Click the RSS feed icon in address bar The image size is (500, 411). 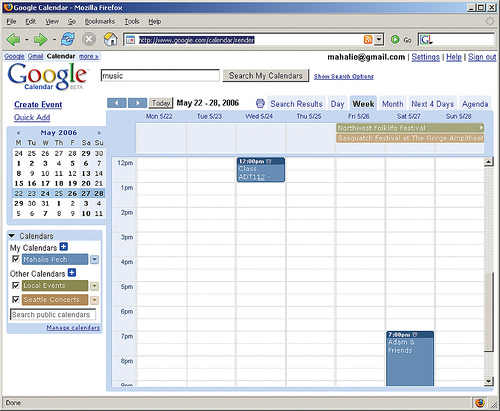pos(368,40)
